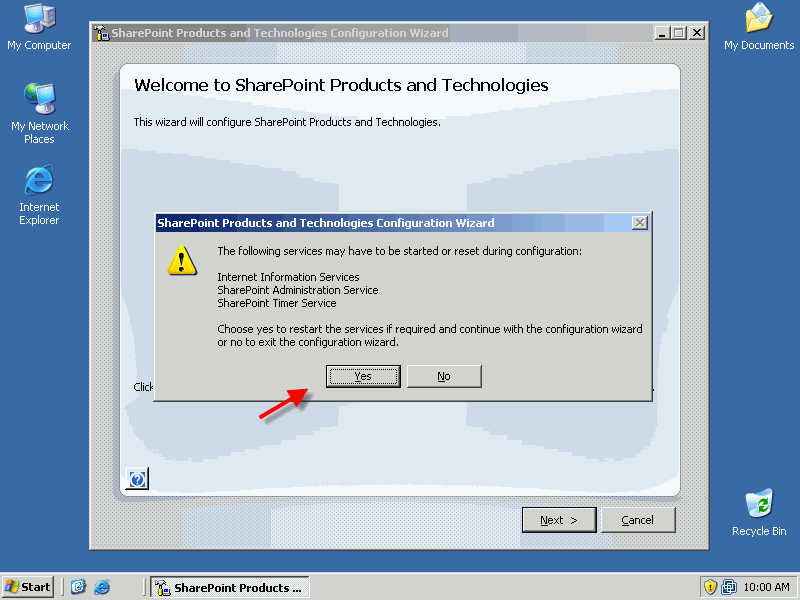Open the My Documents desktop icon

(x=759, y=28)
